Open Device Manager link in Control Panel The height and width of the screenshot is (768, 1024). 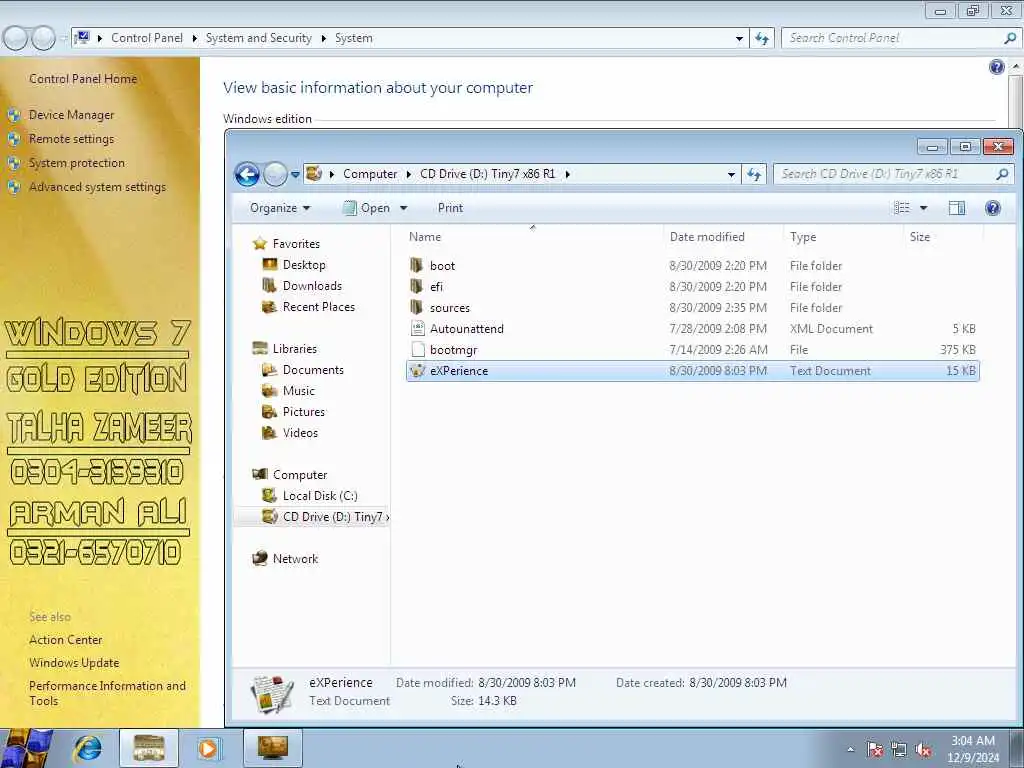71,115
